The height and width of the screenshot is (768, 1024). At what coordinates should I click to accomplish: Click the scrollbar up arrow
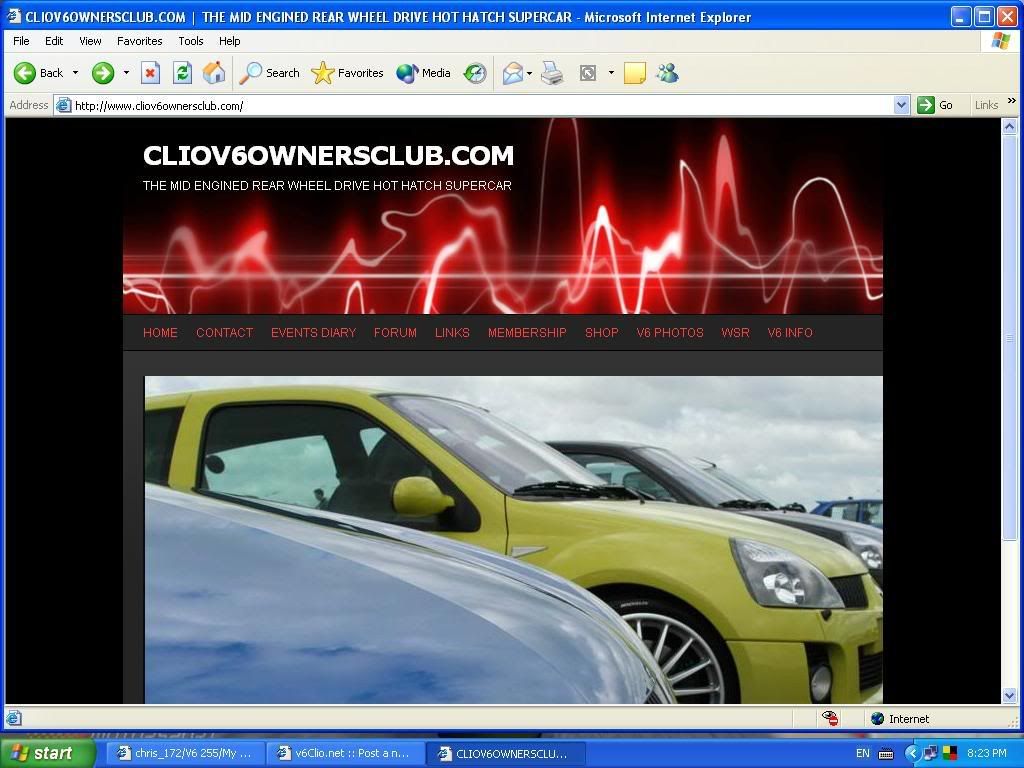click(x=1010, y=127)
